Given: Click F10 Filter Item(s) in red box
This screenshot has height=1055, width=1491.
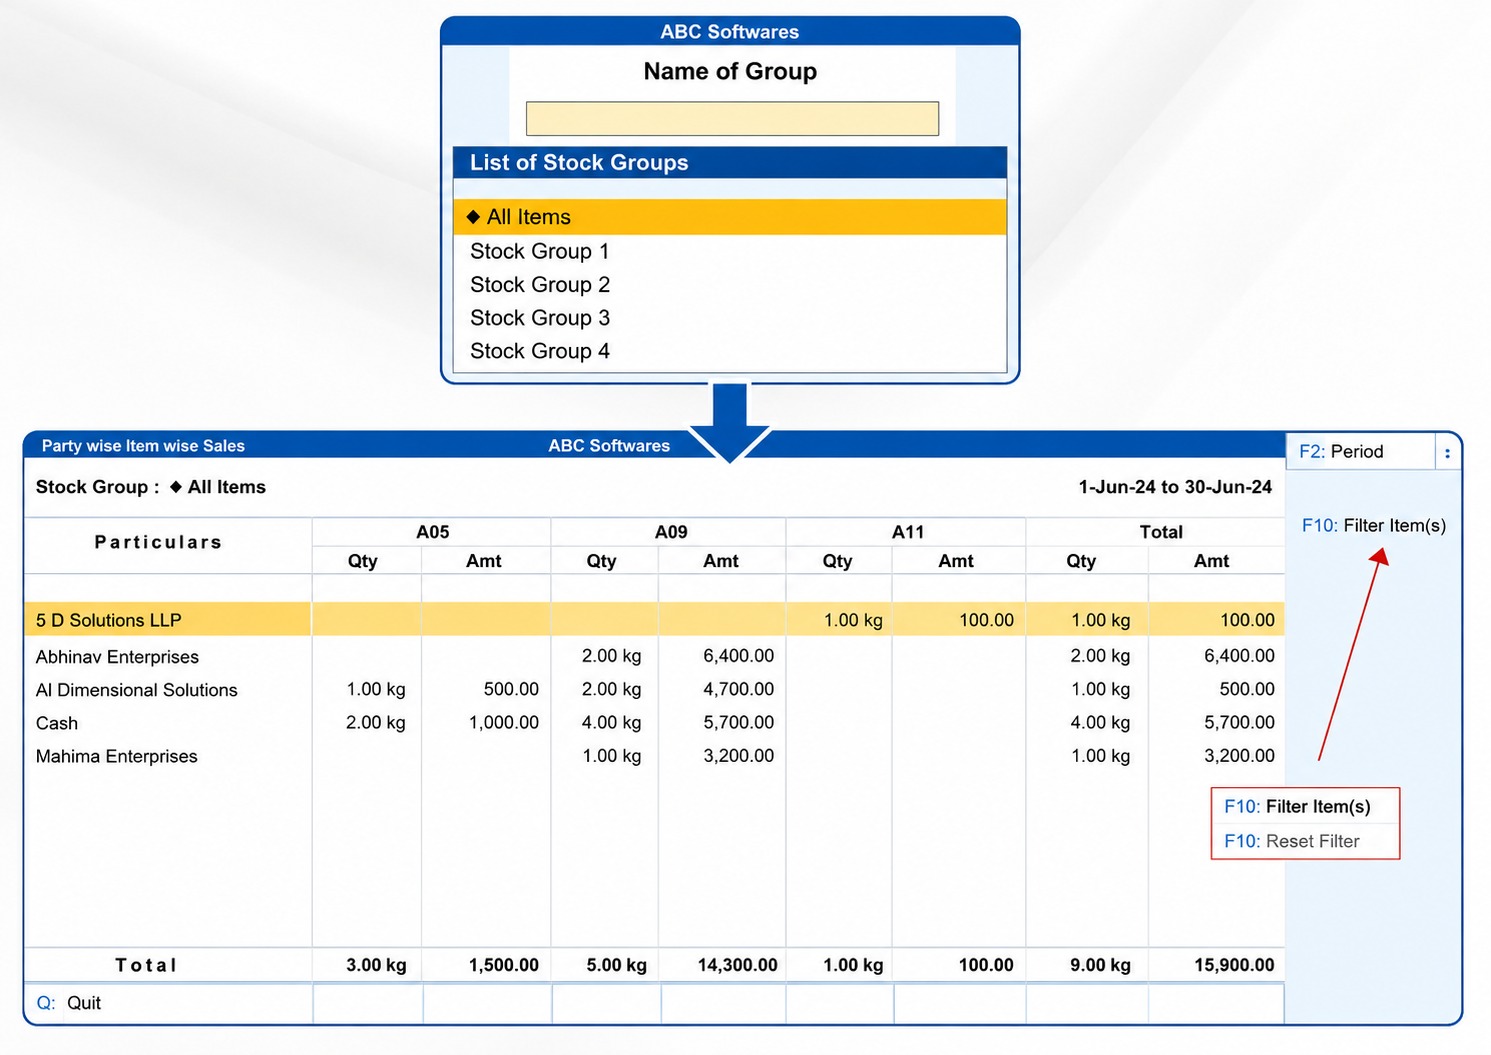Looking at the screenshot, I should (x=1297, y=807).
